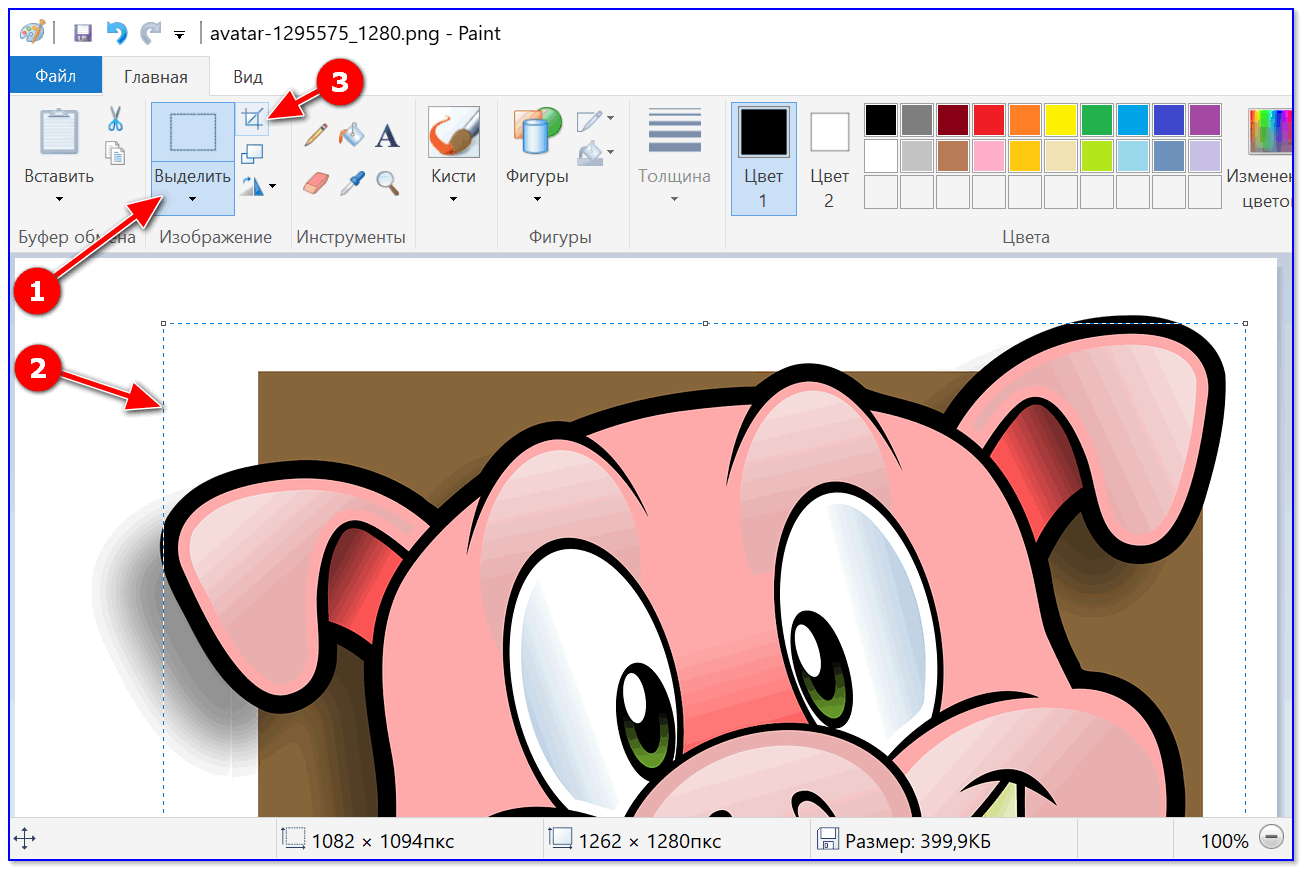Click the Resize image icon
Viewport: 1302px width, 869px height.
pyautogui.click(x=253, y=153)
